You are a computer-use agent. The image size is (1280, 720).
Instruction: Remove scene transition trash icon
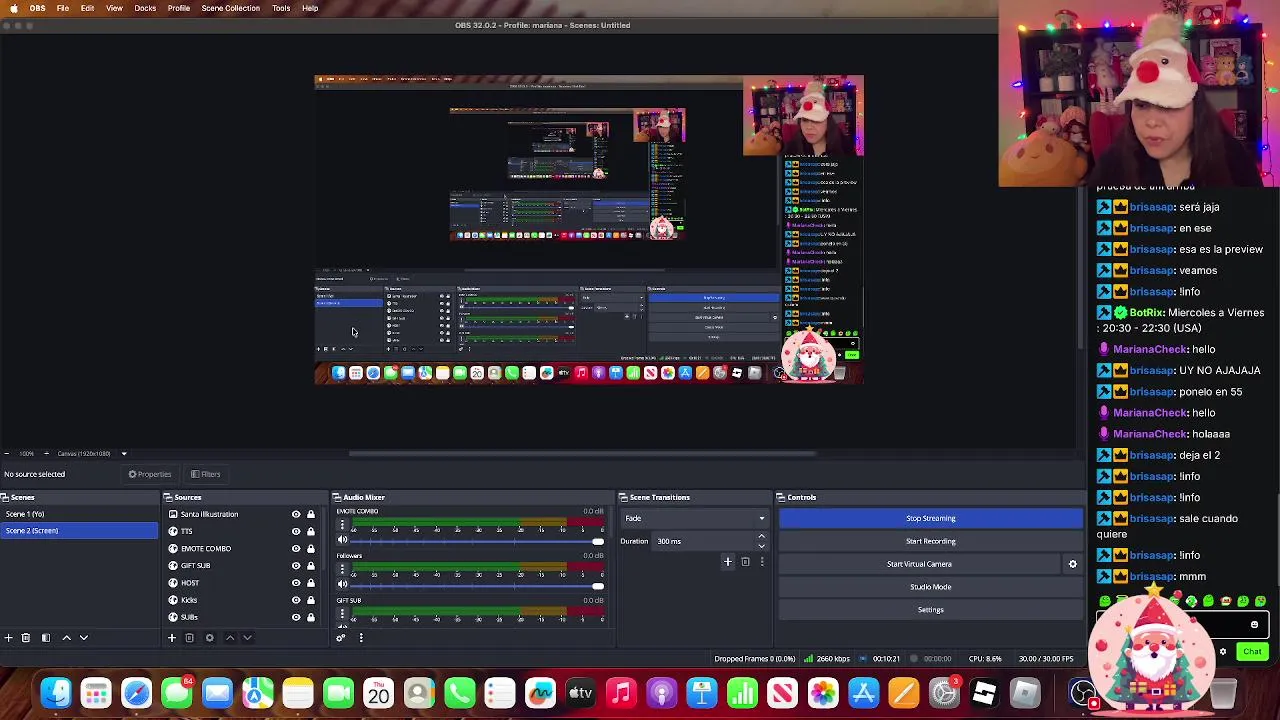[x=745, y=562]
